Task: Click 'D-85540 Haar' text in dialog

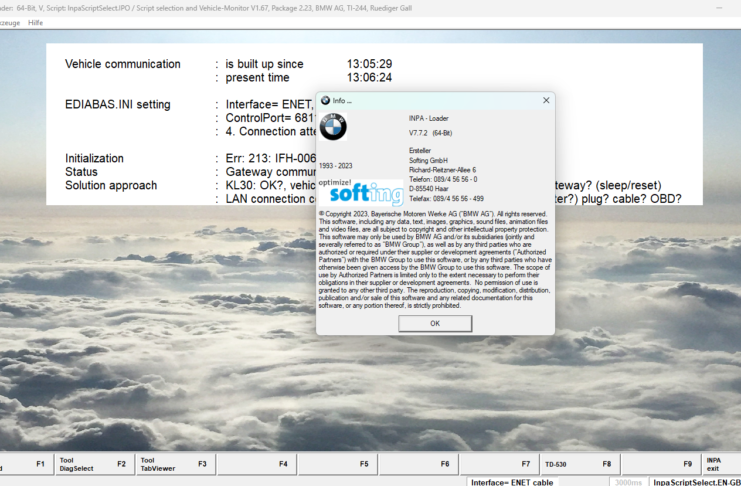Action: tap(429, 189)
